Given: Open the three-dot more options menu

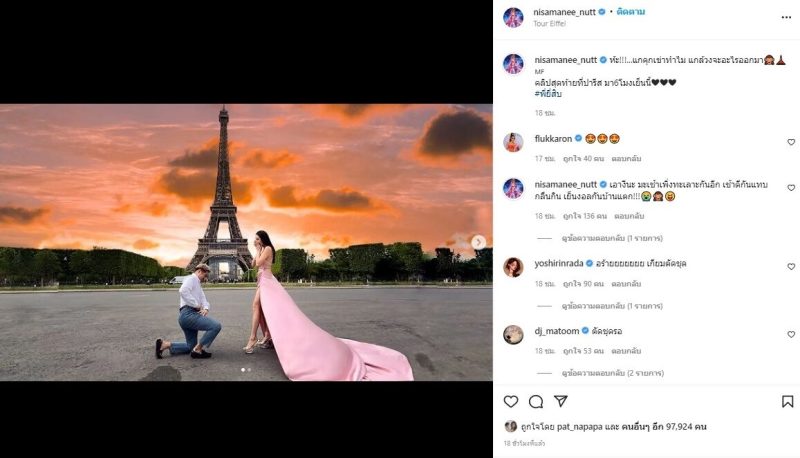Looking at the screenshot, I should (x=786, y=17).
